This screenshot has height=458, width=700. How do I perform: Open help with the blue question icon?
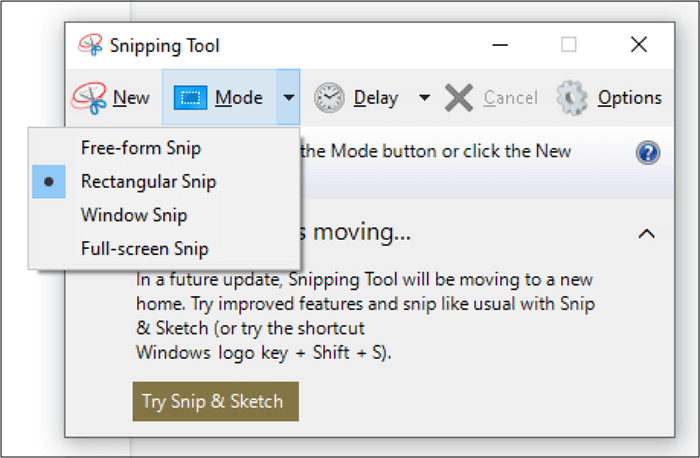coord(648,152)
